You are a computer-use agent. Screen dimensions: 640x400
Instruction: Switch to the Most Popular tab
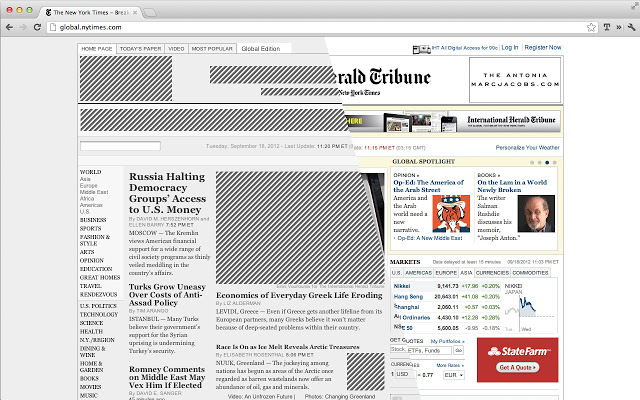click(x=212, y=49)
